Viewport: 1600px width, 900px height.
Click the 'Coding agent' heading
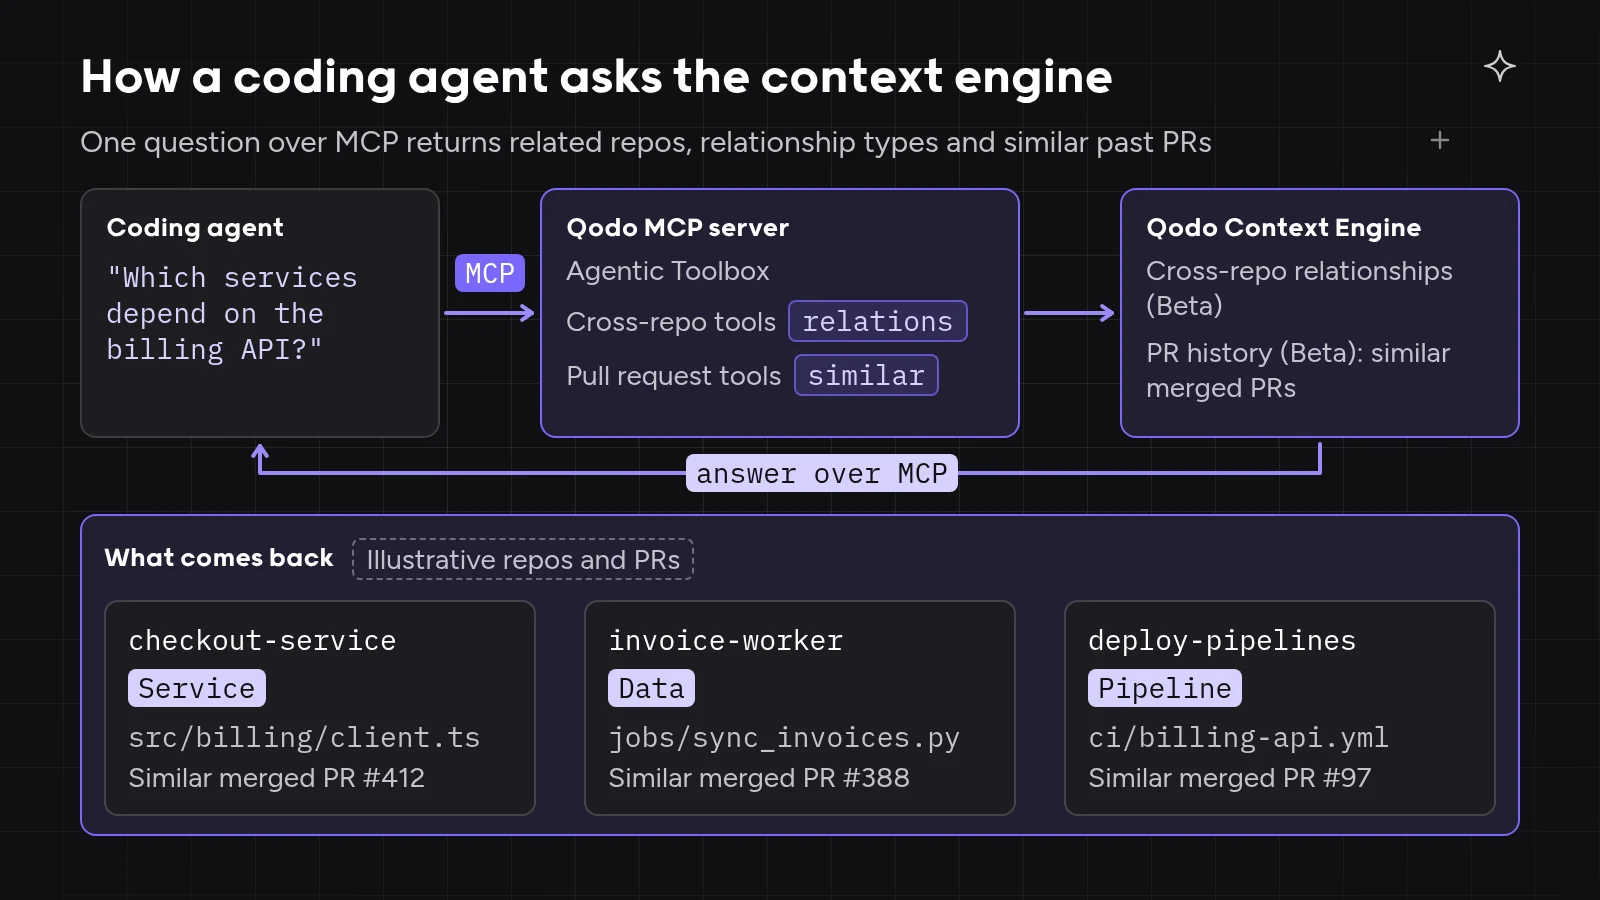coord(195,228)
